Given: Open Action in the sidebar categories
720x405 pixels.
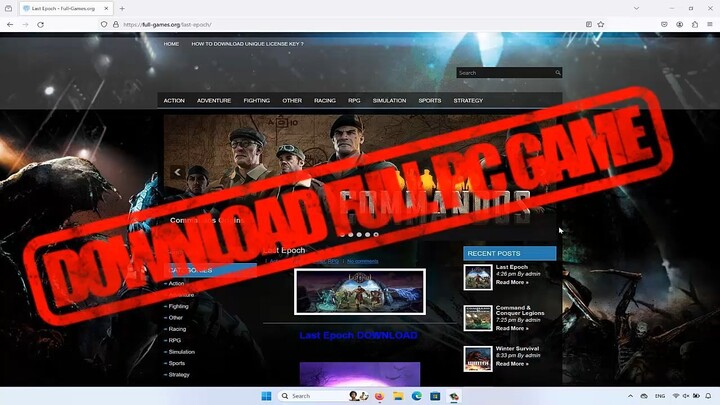Looking at the screenshot, I should (x=176, y=284).
